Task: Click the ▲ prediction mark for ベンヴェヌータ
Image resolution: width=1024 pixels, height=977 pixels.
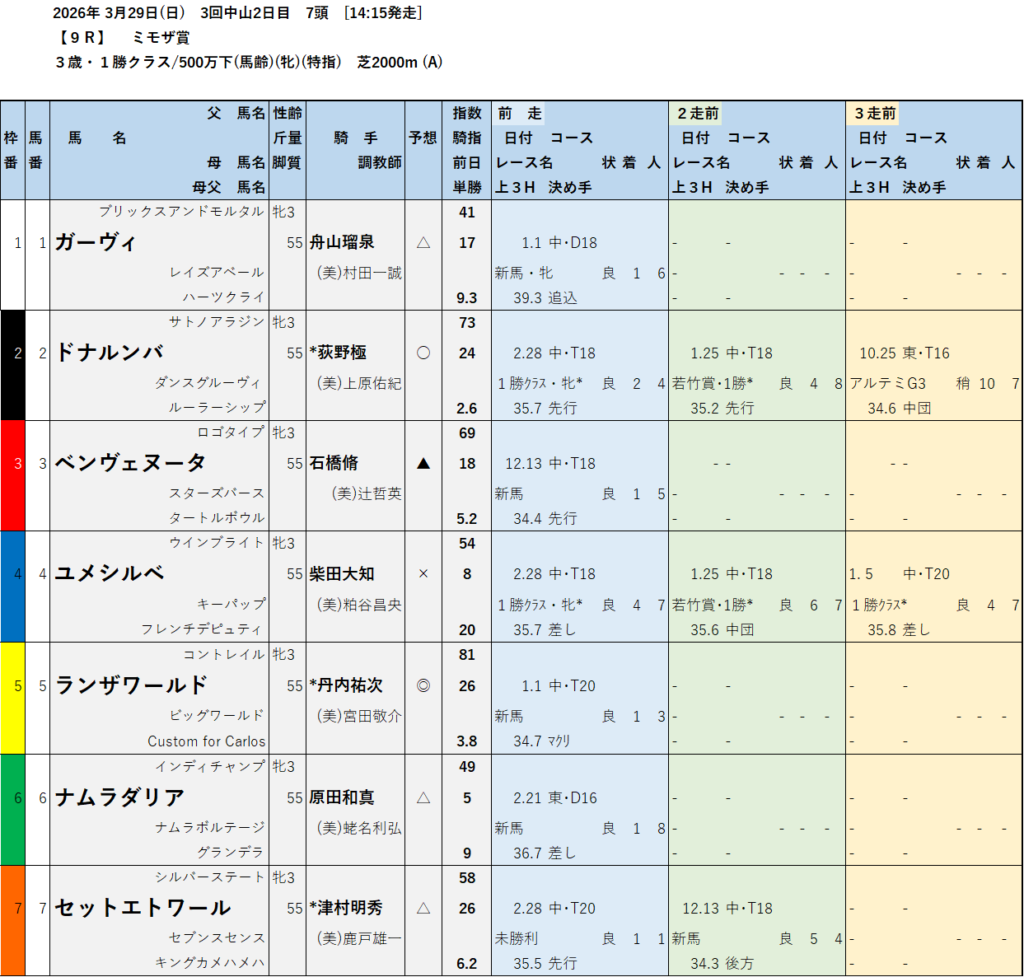Action: 423,463
